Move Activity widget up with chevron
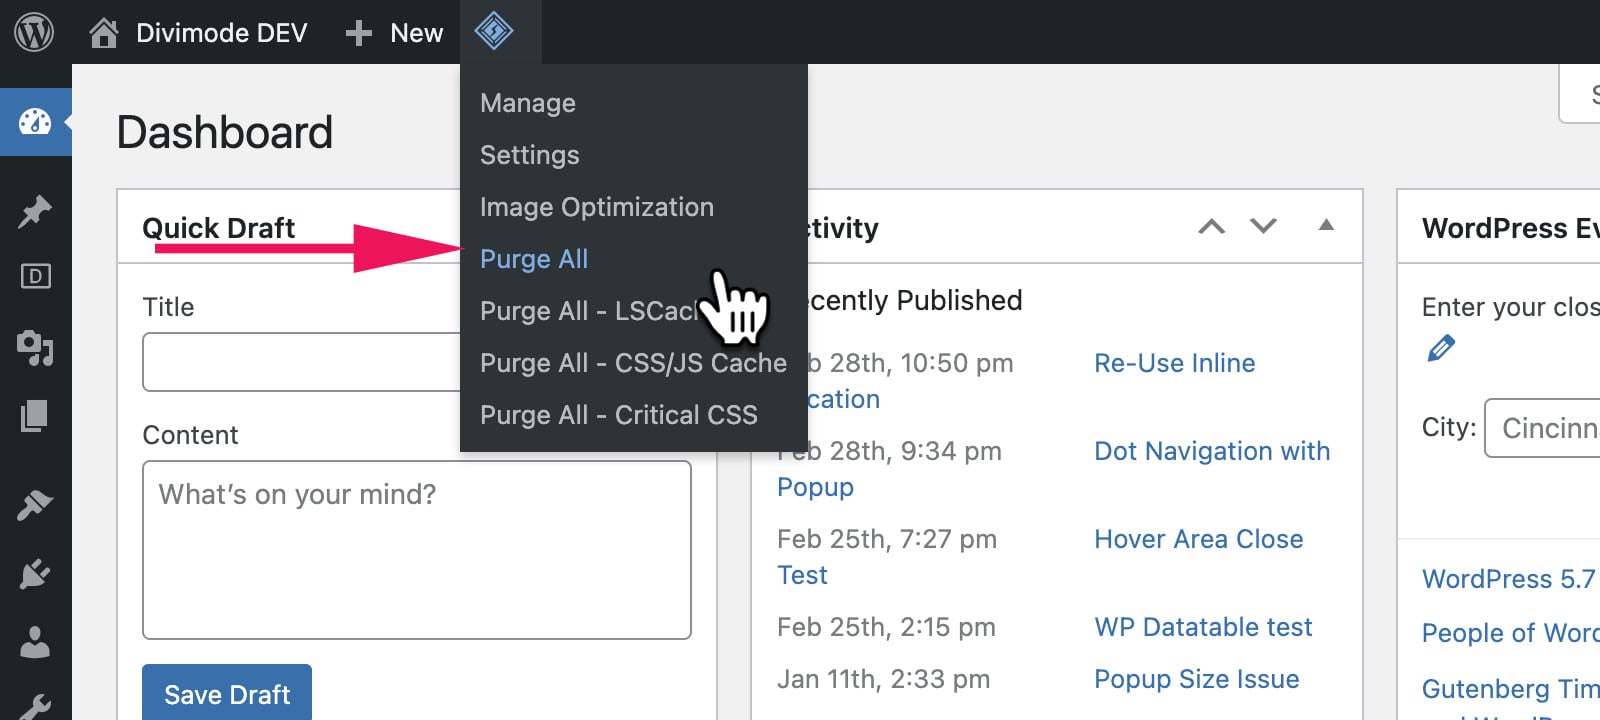 [1211, 227]
